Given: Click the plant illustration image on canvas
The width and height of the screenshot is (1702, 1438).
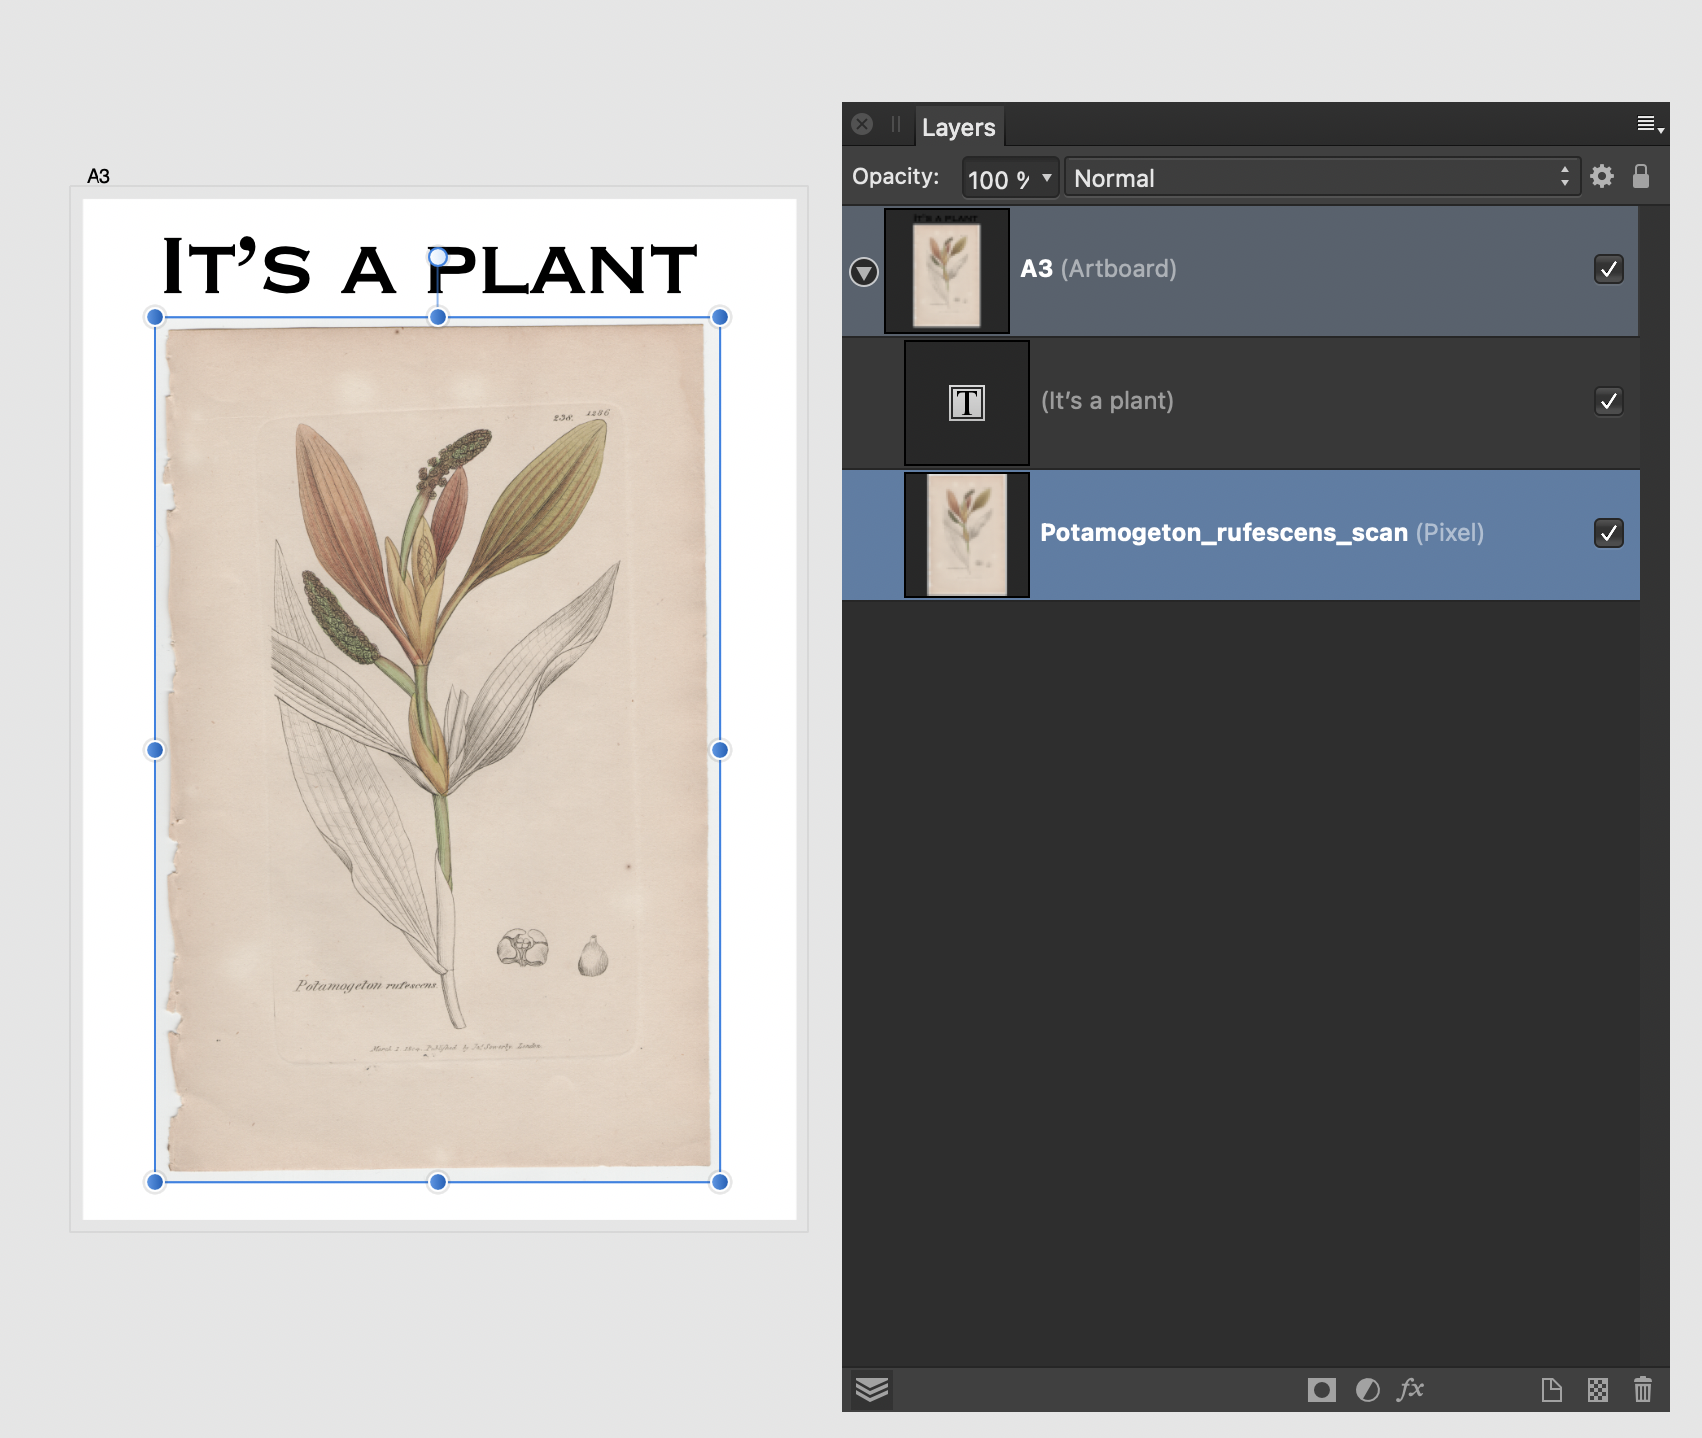Looking at the screenshot, I should [x=438, y=750].
